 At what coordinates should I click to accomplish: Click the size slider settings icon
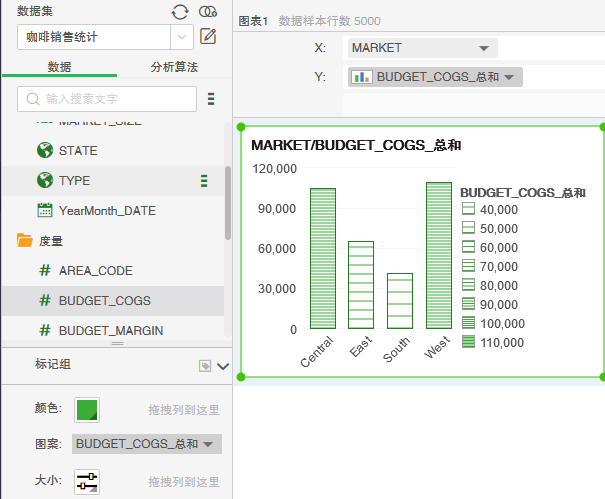tap(87, 482)
